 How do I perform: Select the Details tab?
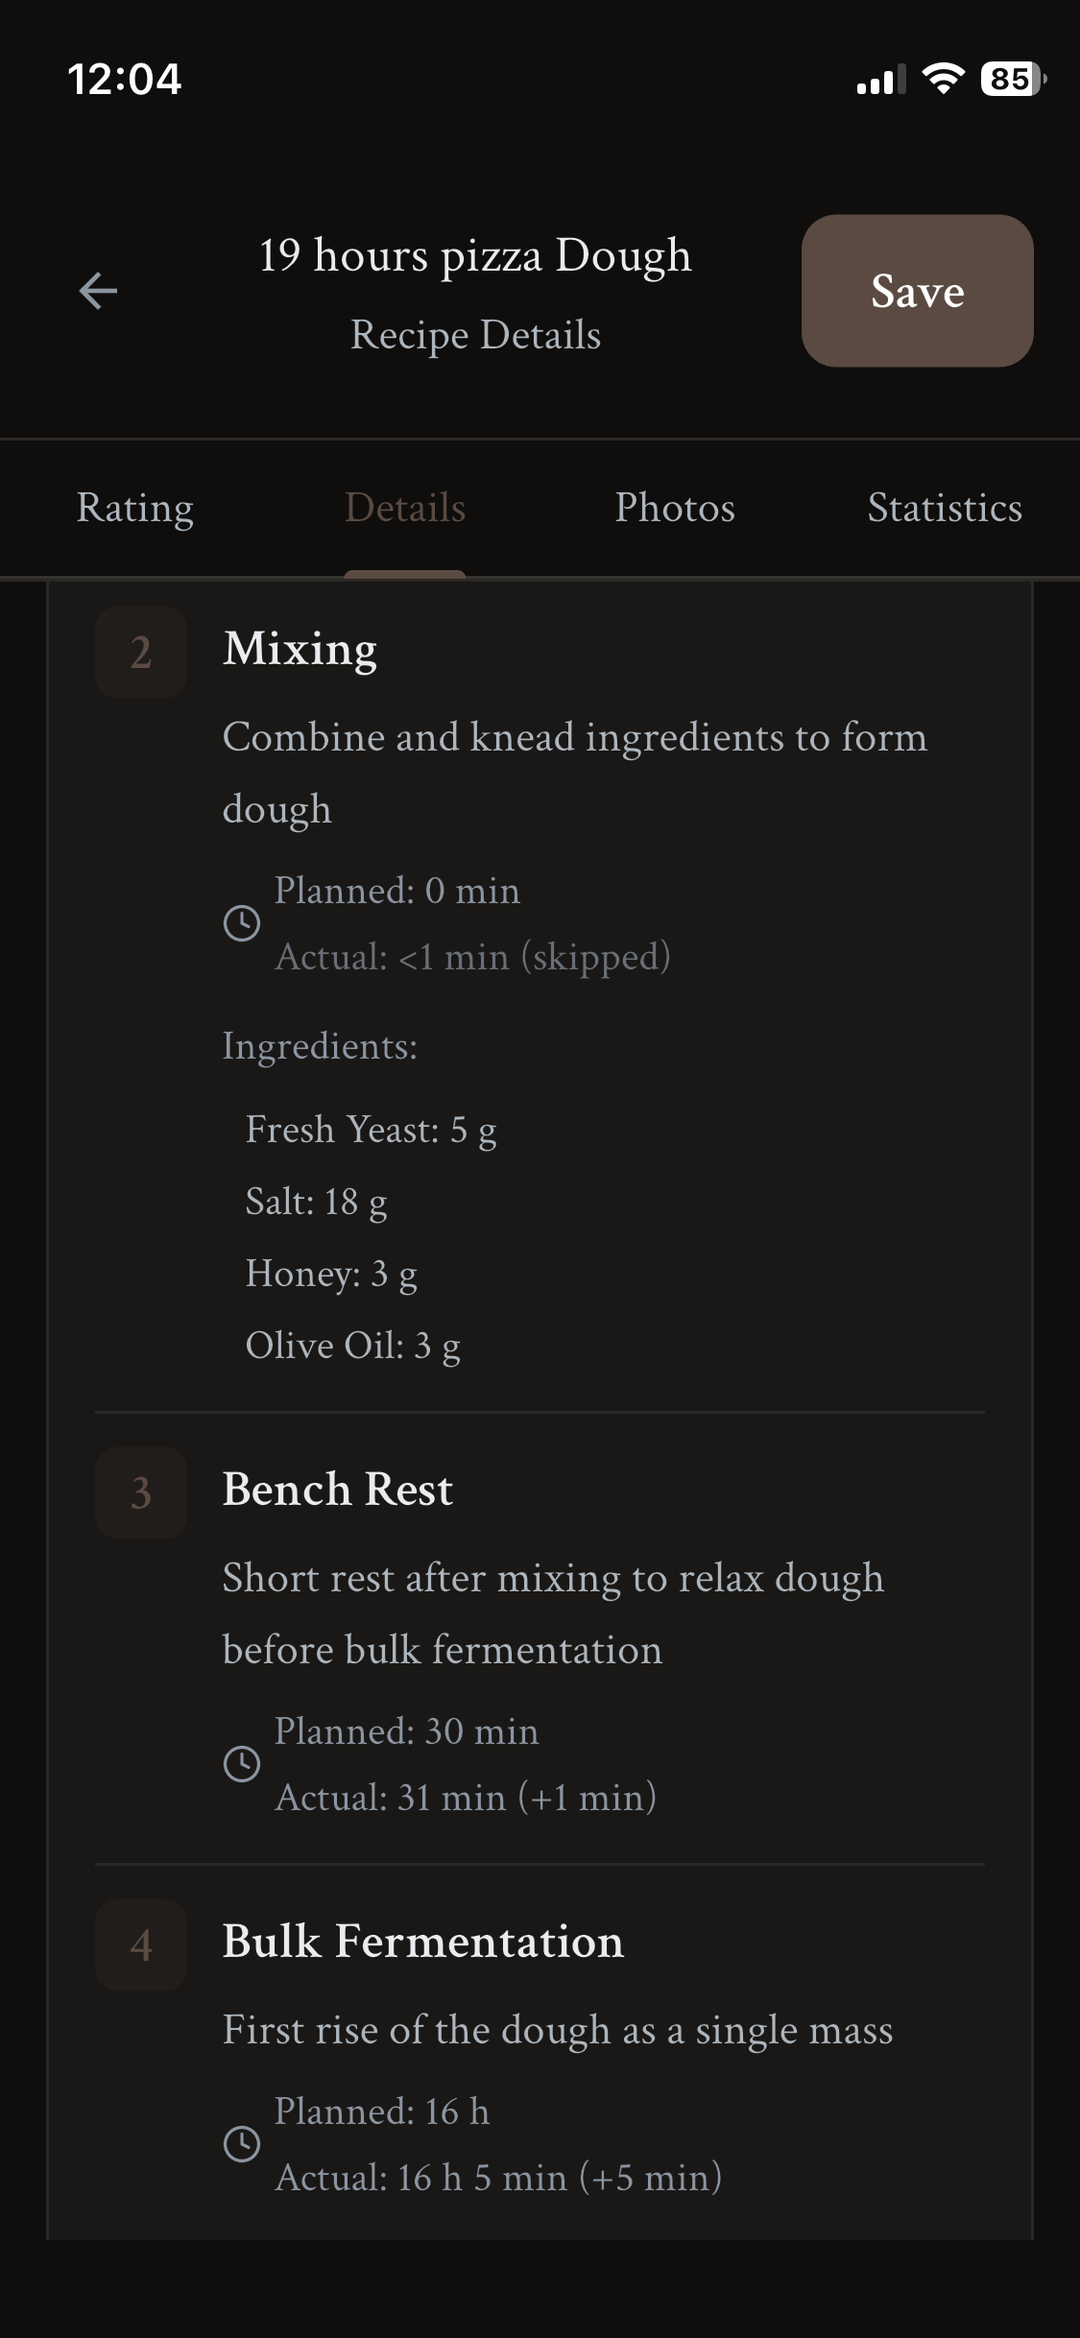(405, 508)
